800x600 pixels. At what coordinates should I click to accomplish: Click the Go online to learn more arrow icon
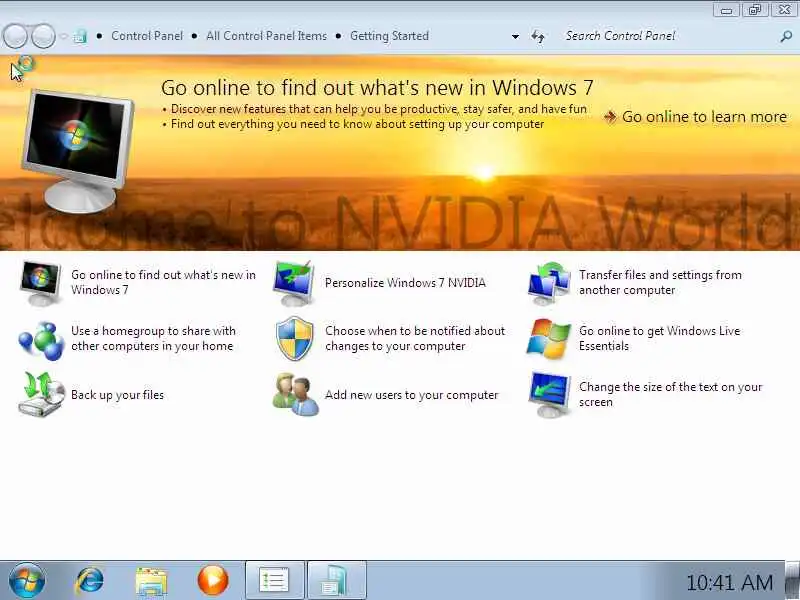pyautogui.click(x=610, y=117)
